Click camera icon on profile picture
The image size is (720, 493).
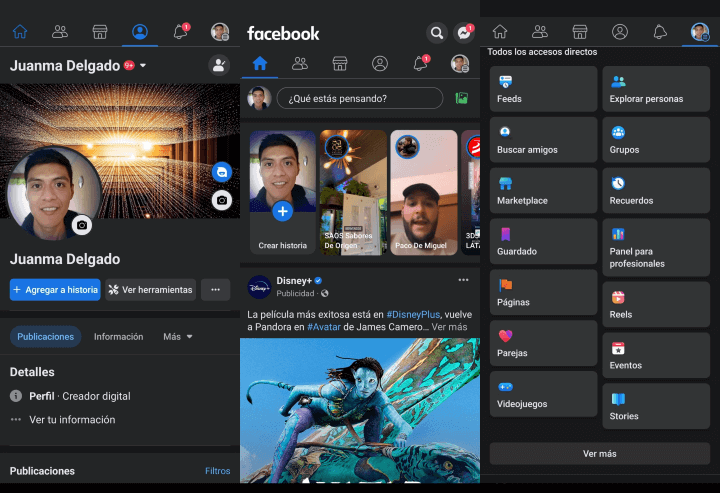point(82,225)
